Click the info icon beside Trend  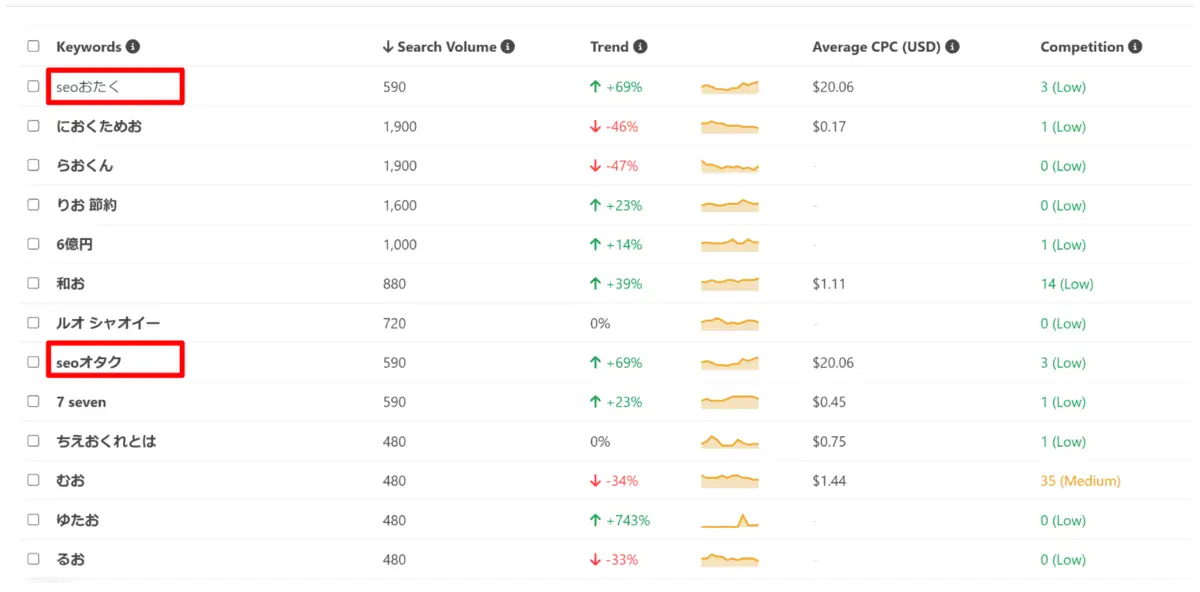click(640, 47)
